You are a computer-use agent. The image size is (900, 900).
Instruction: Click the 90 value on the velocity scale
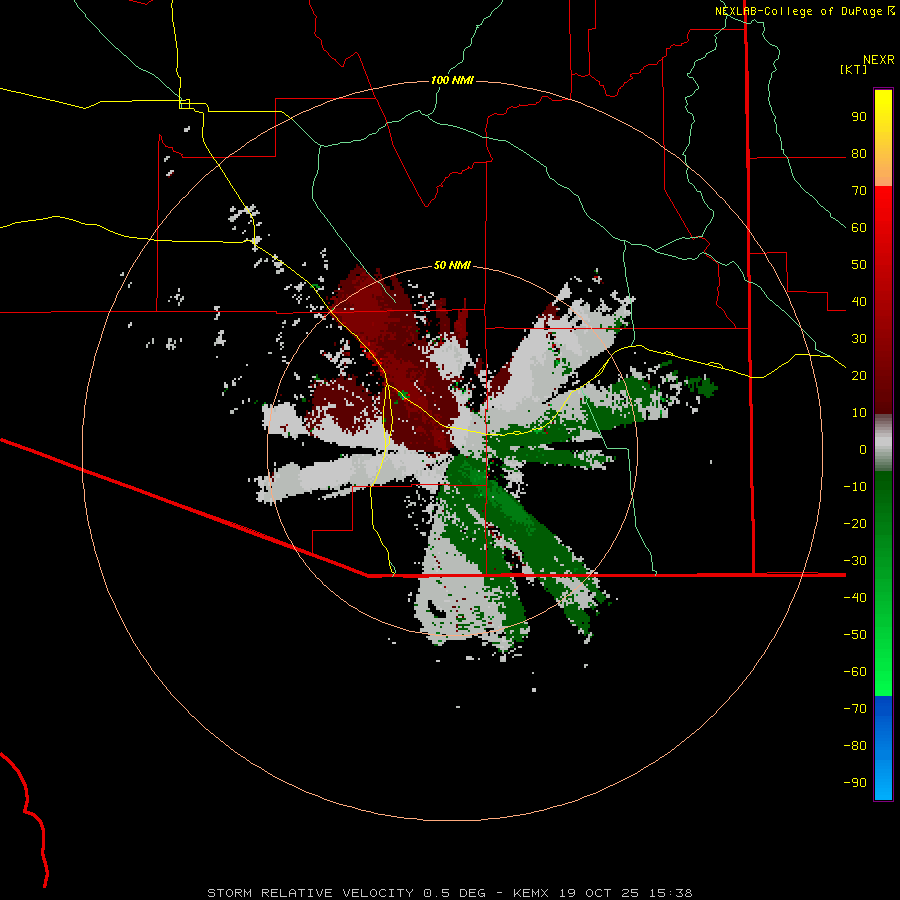(859, 117)
